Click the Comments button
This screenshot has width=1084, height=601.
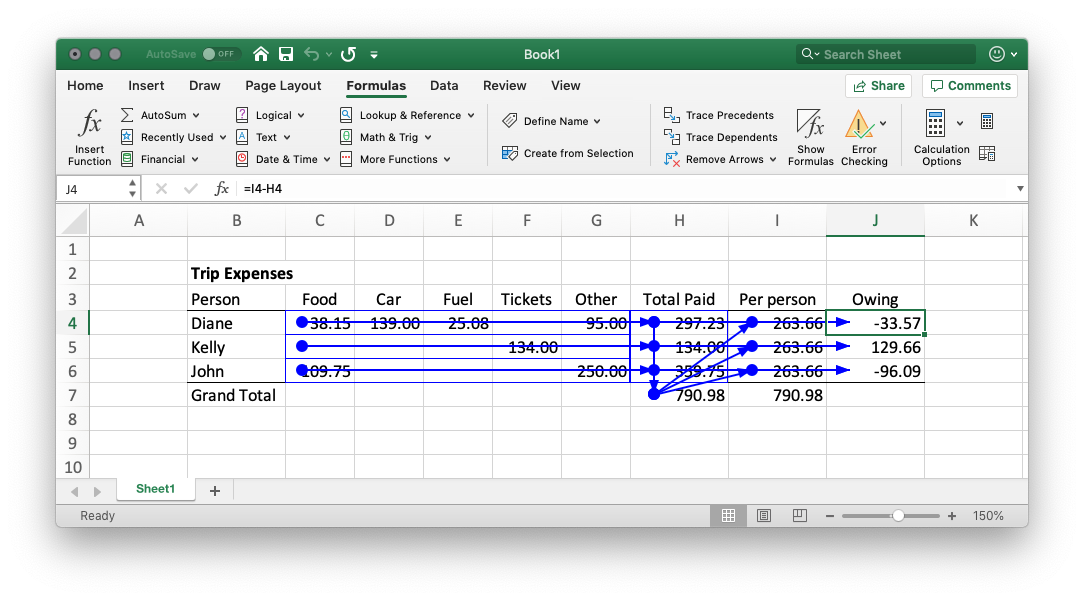pyautogui.click(x=970, y=86)
